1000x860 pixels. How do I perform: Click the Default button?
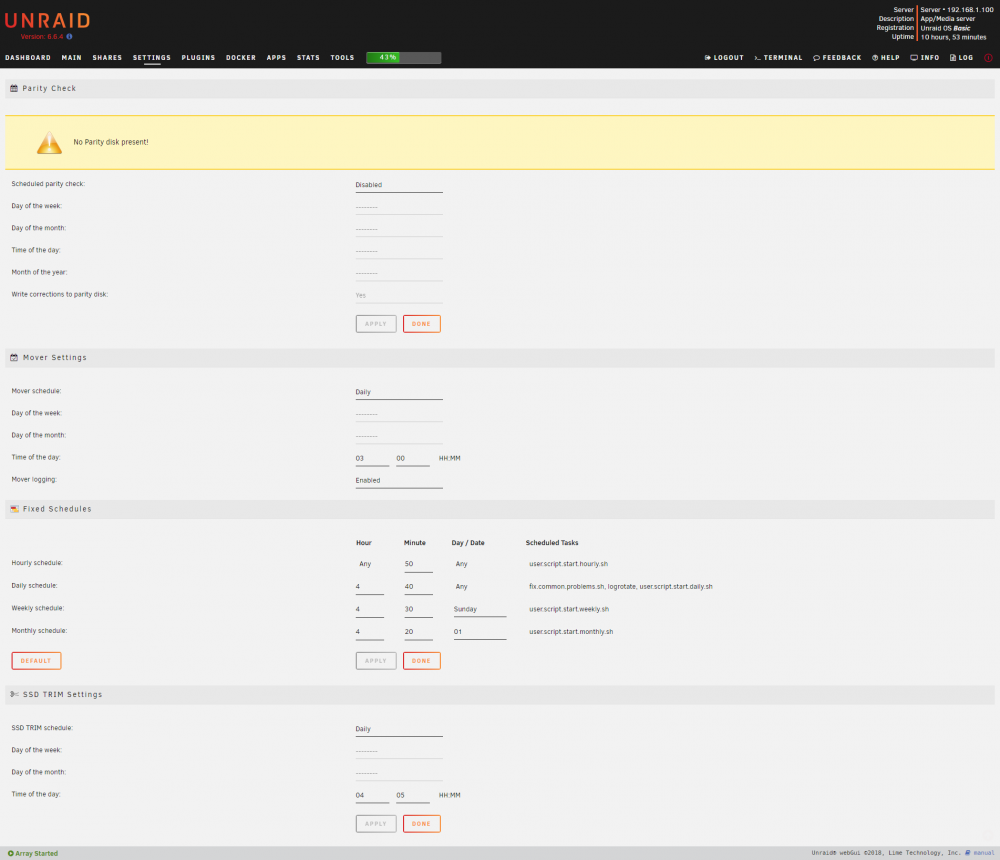tap(36, 661)
